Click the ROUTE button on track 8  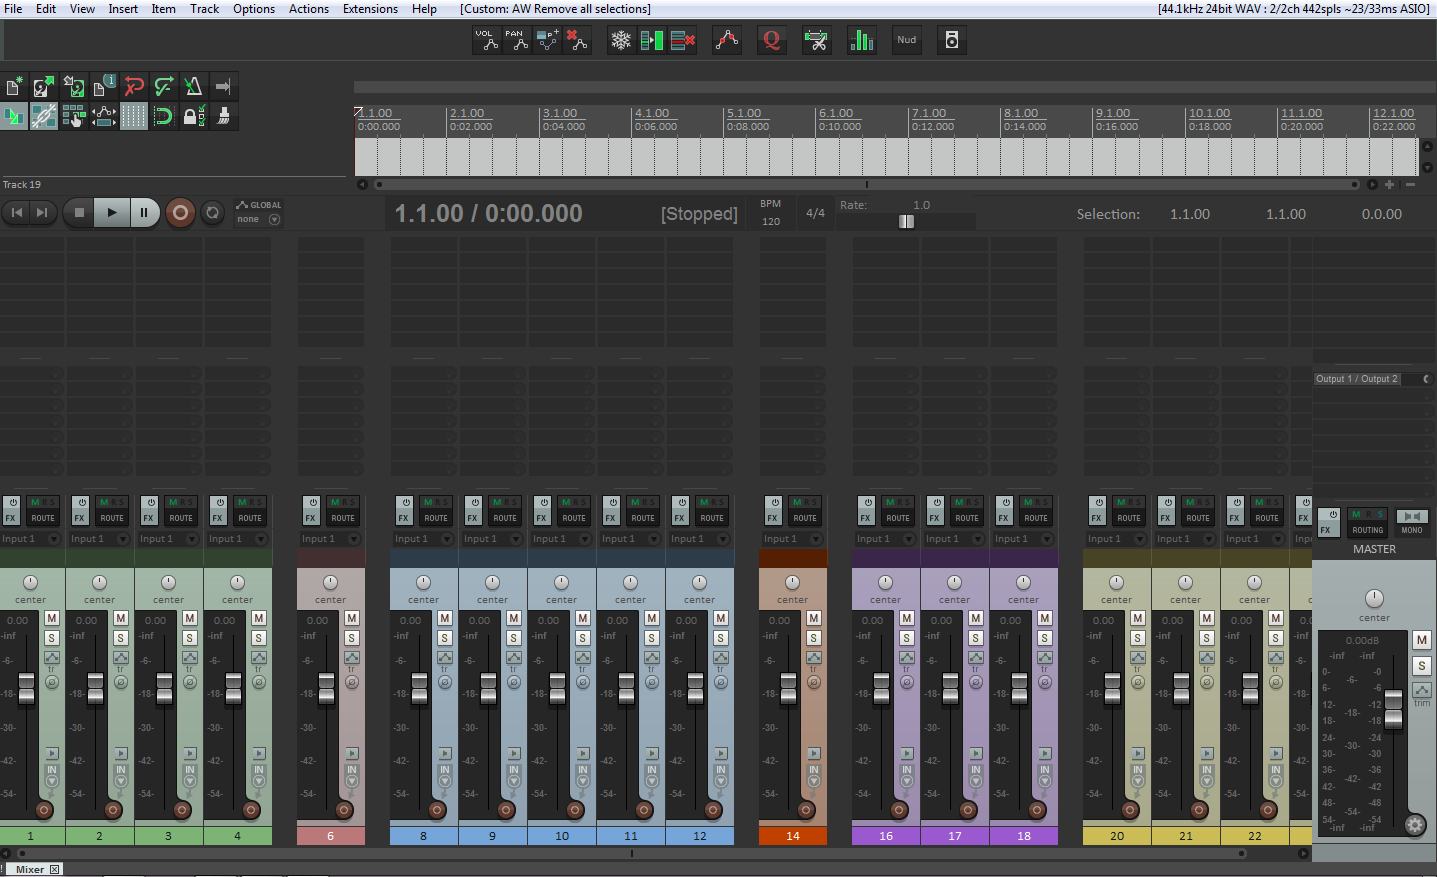pyautogui.click(x=436, y=518)
